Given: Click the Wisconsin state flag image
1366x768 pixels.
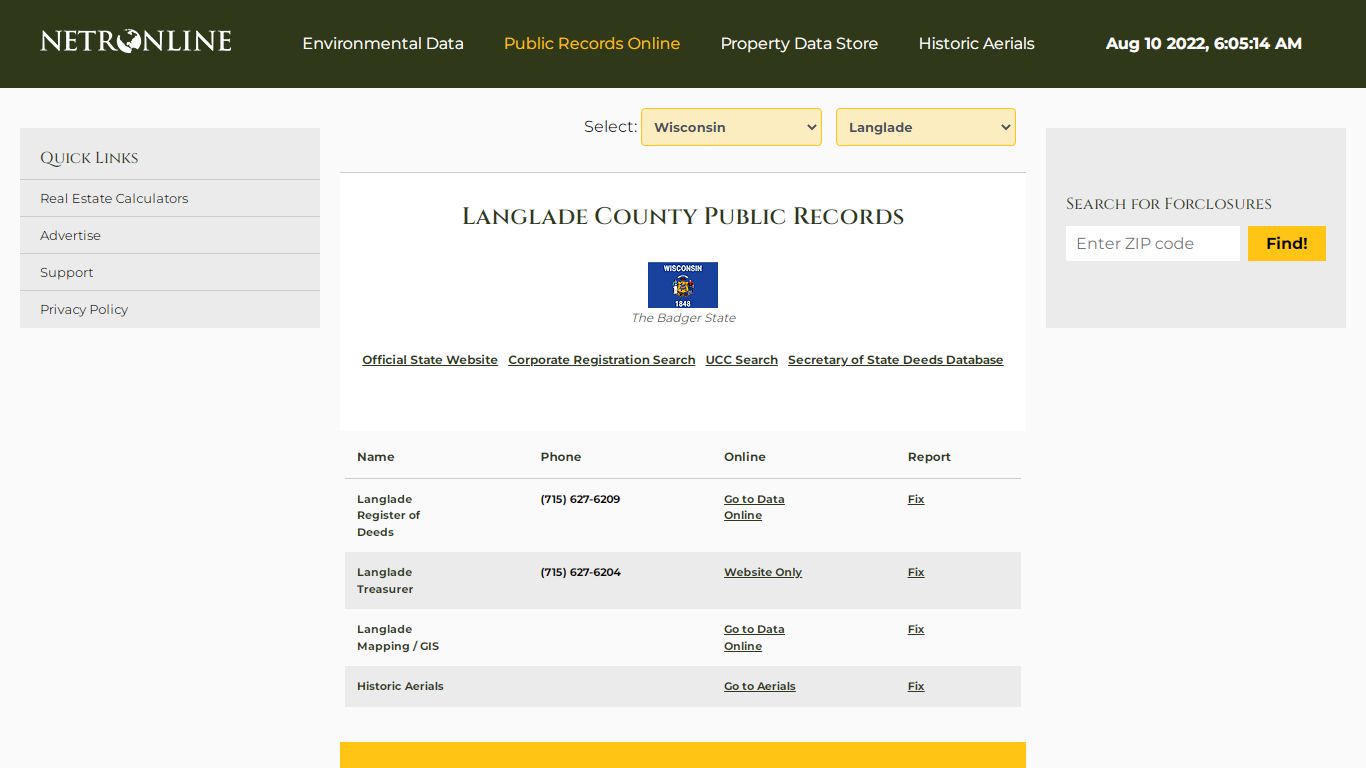Looking at the screenshot, I should [x=683, y=285].
